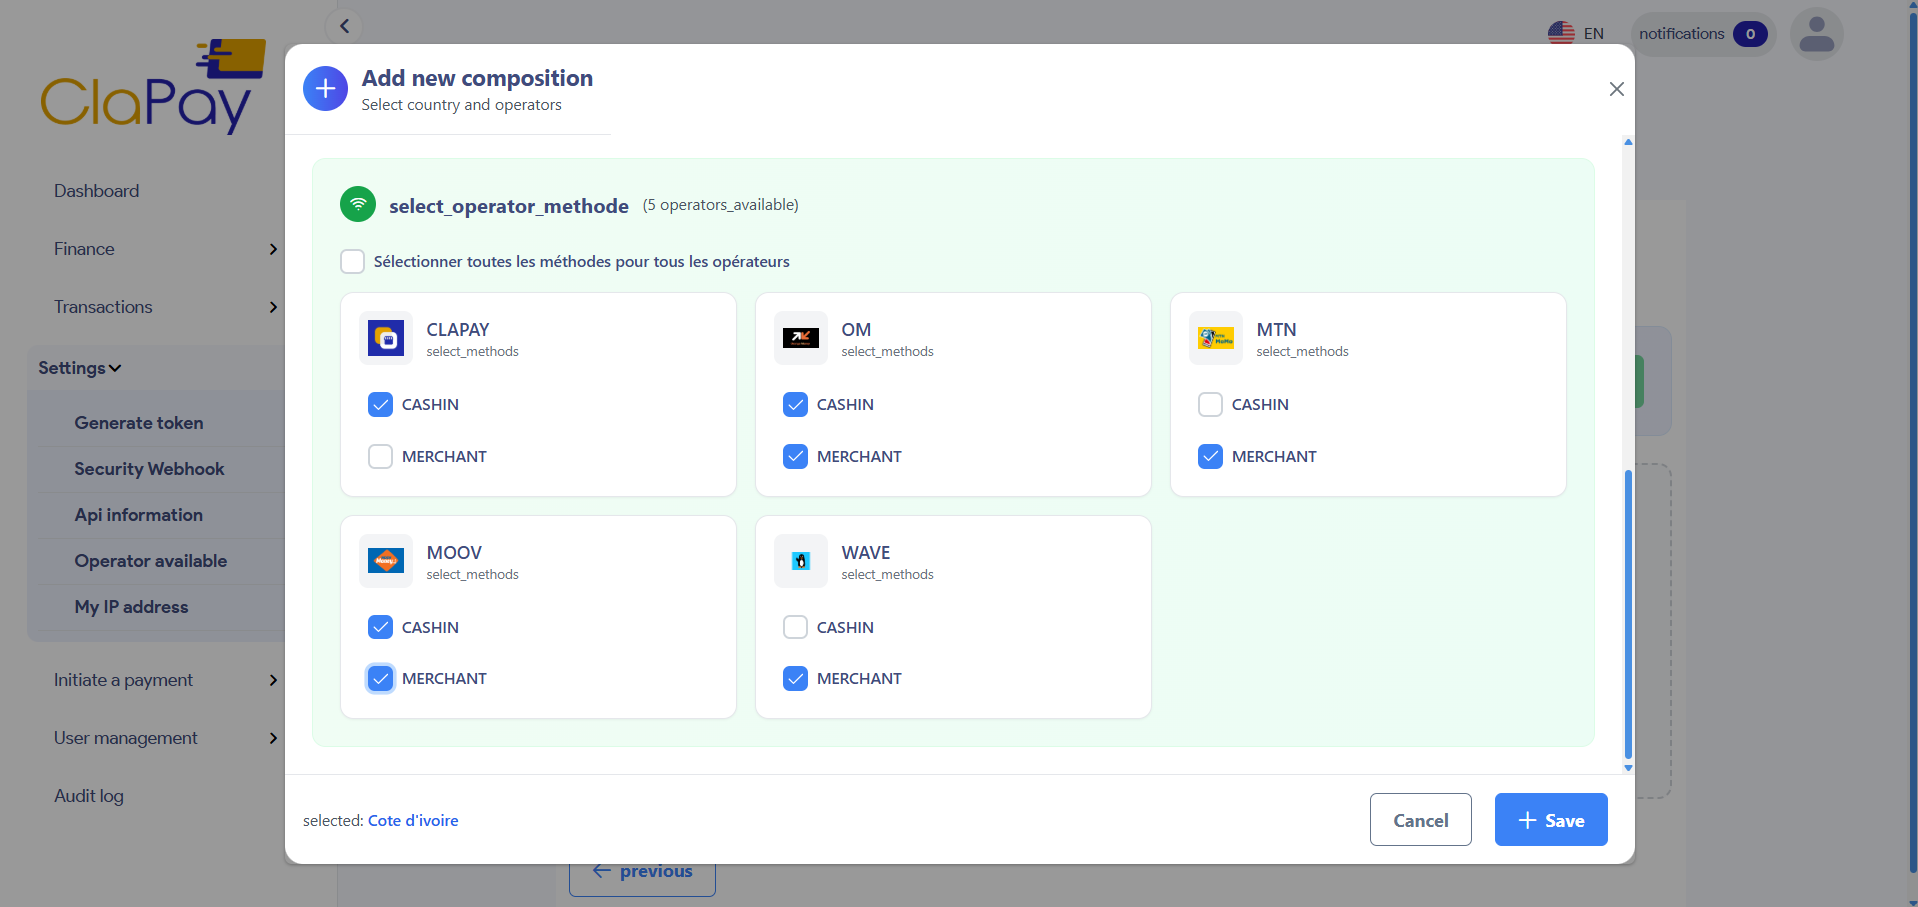Click the CLAPAY operator logo icon
This screenshot has width=1918, height=907.
(x=385, y=339)
